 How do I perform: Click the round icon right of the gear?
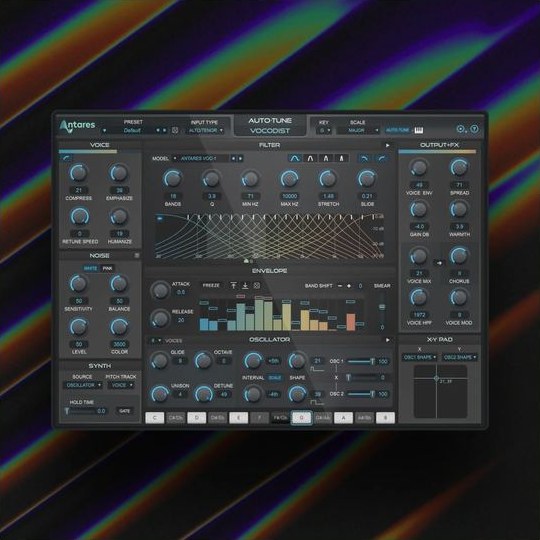tap(474, 129)
